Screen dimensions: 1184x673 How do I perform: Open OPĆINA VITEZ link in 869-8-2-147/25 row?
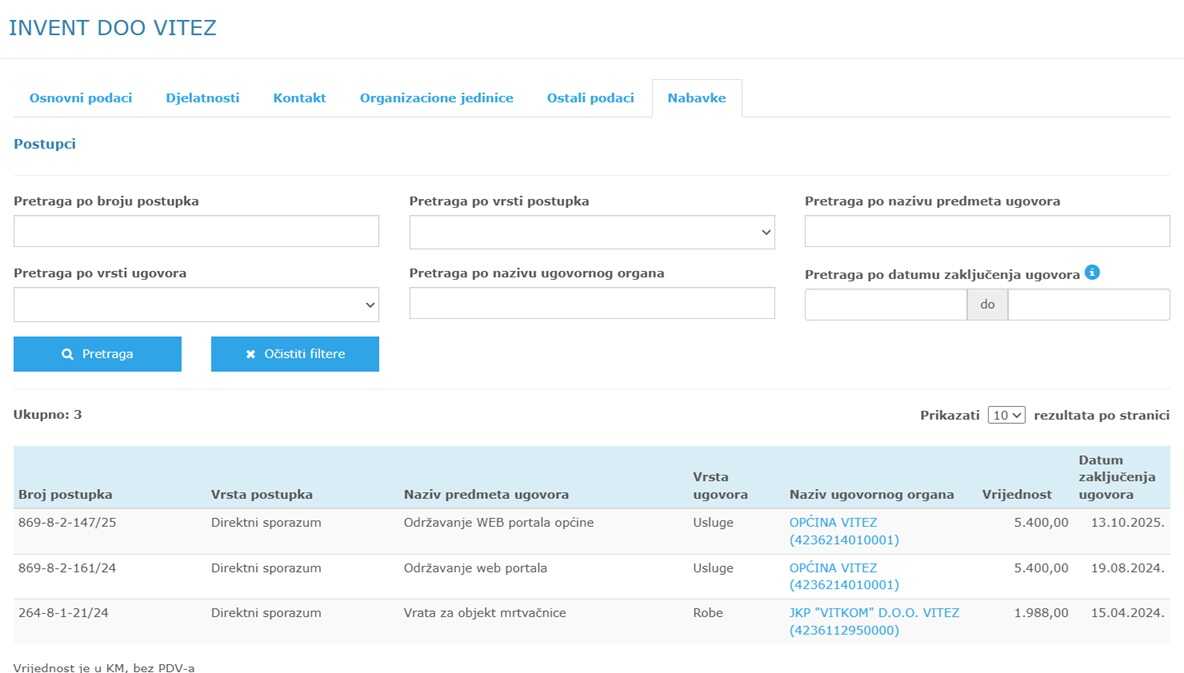844,531
